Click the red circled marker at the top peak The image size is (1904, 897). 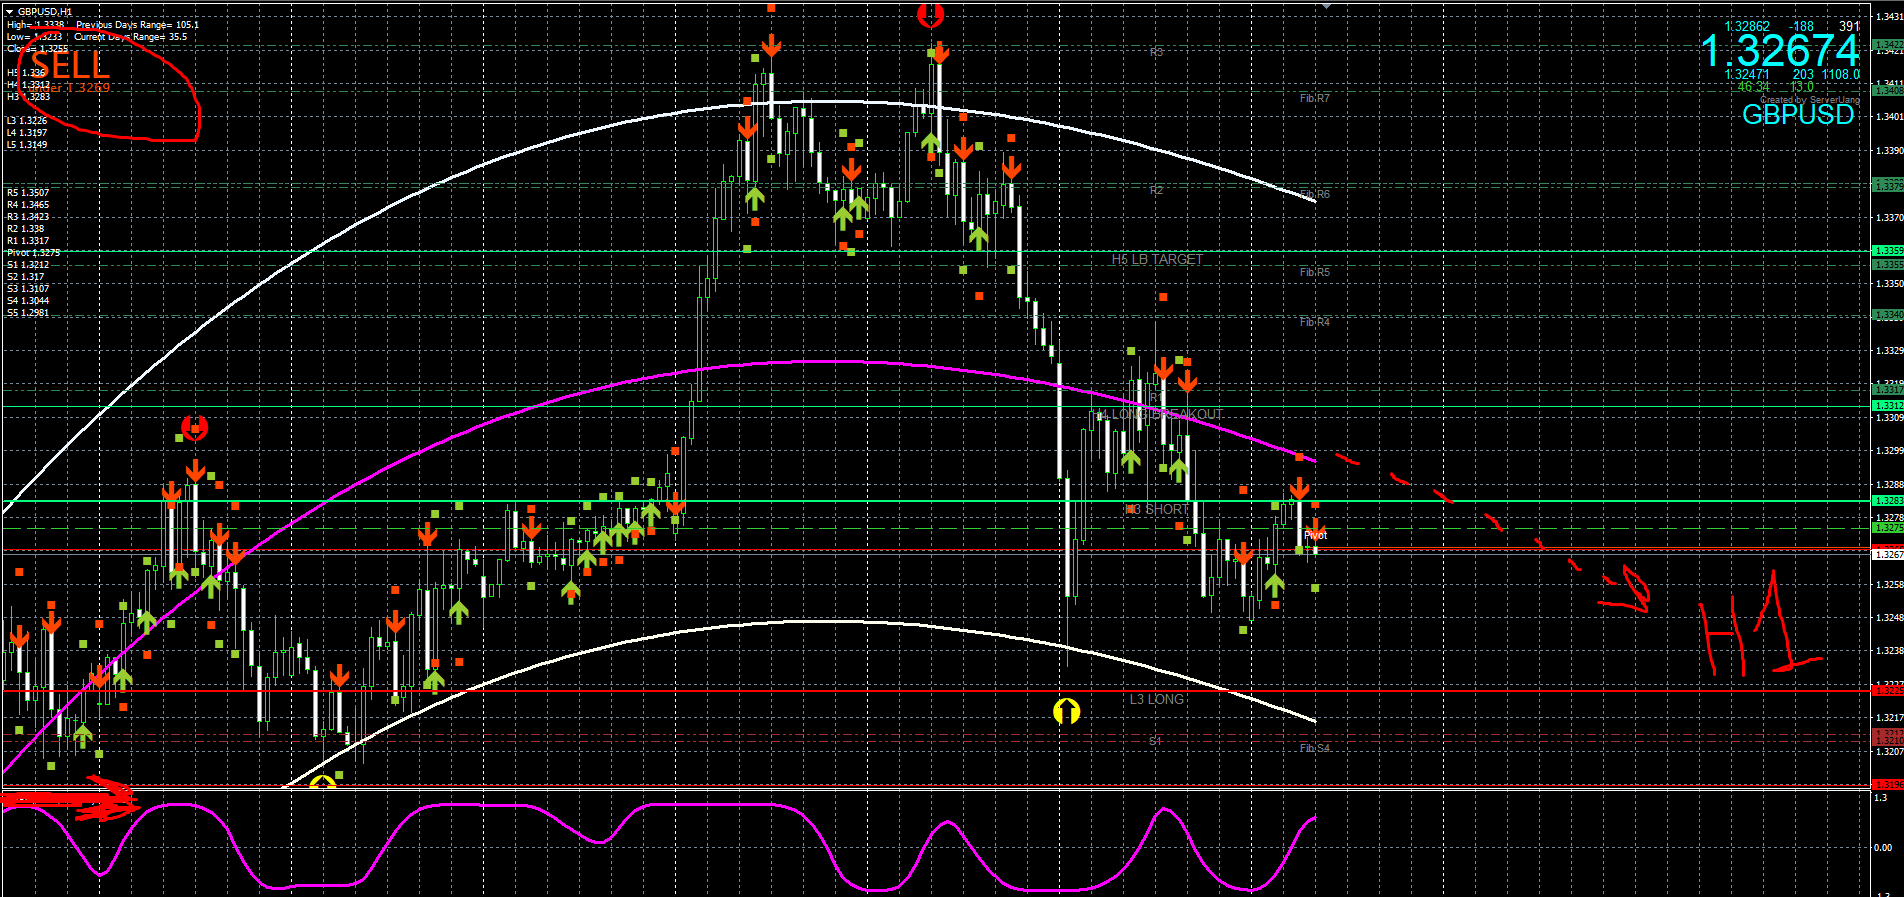930,14
